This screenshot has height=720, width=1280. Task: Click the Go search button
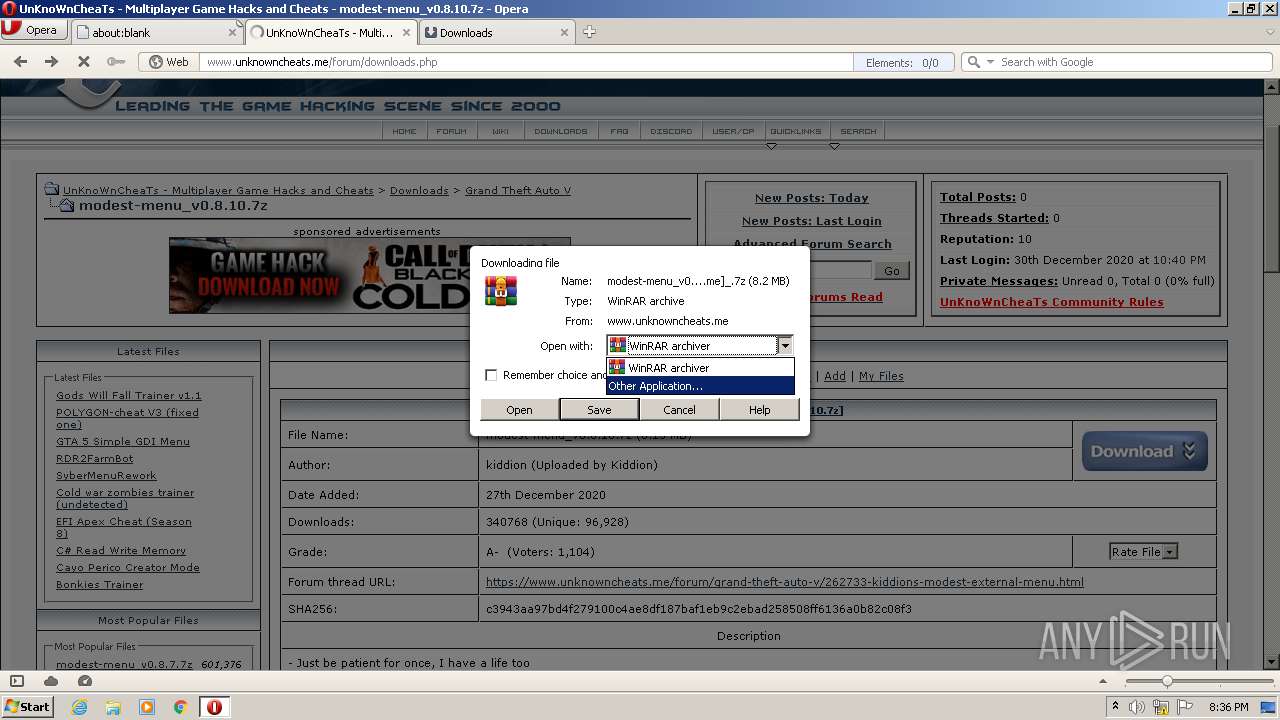891,271
